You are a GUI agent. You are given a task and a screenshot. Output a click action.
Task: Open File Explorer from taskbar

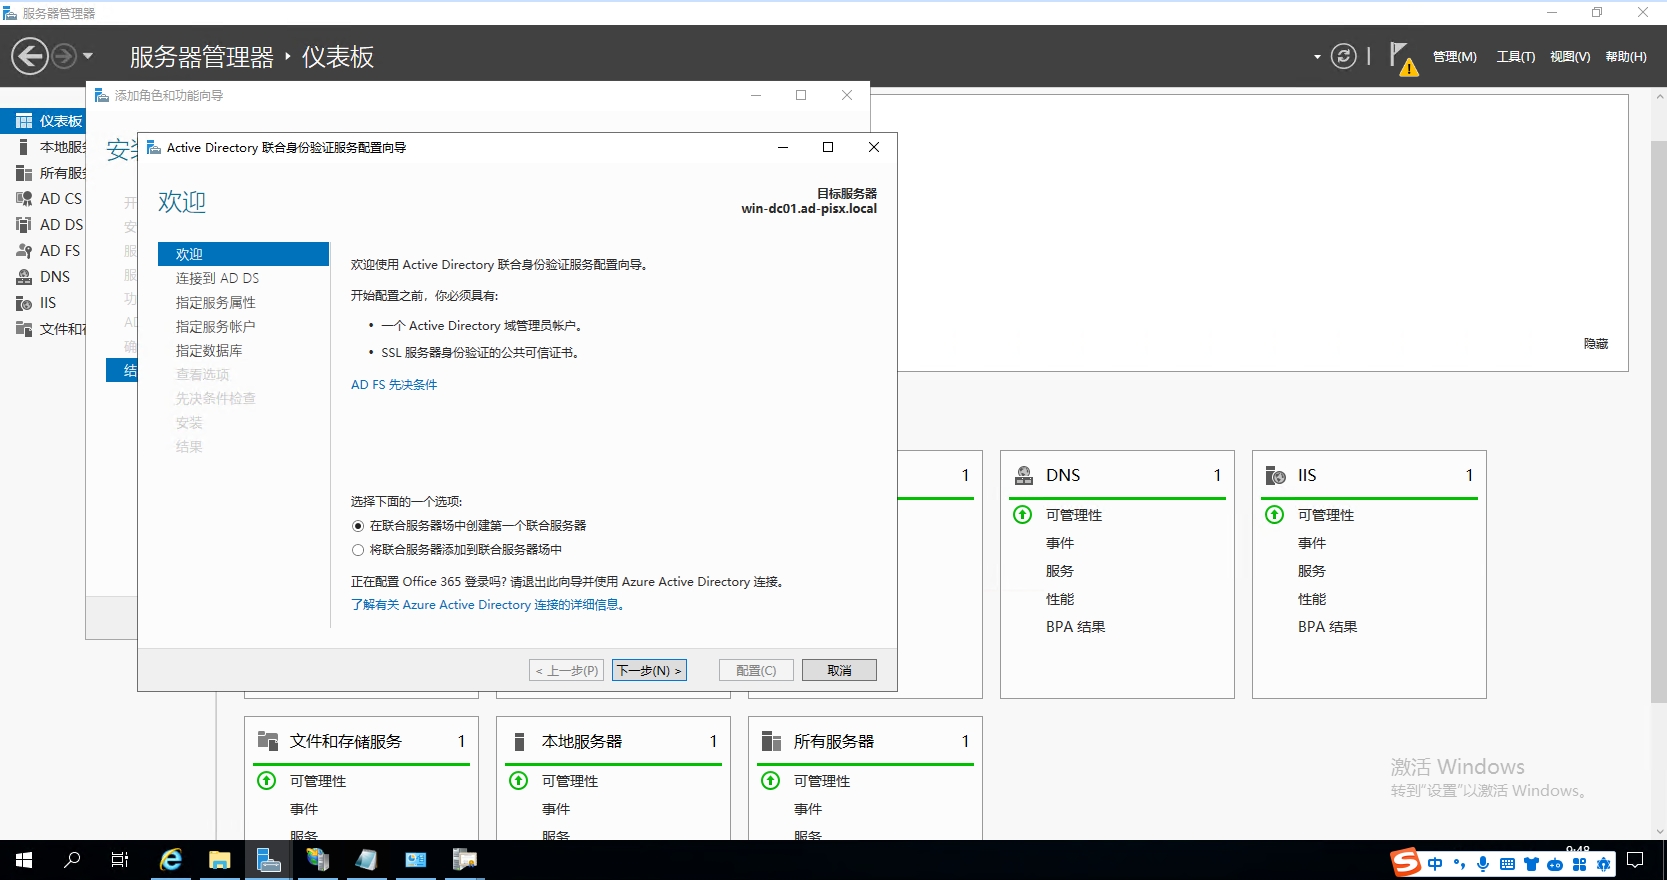click(219, 860)
